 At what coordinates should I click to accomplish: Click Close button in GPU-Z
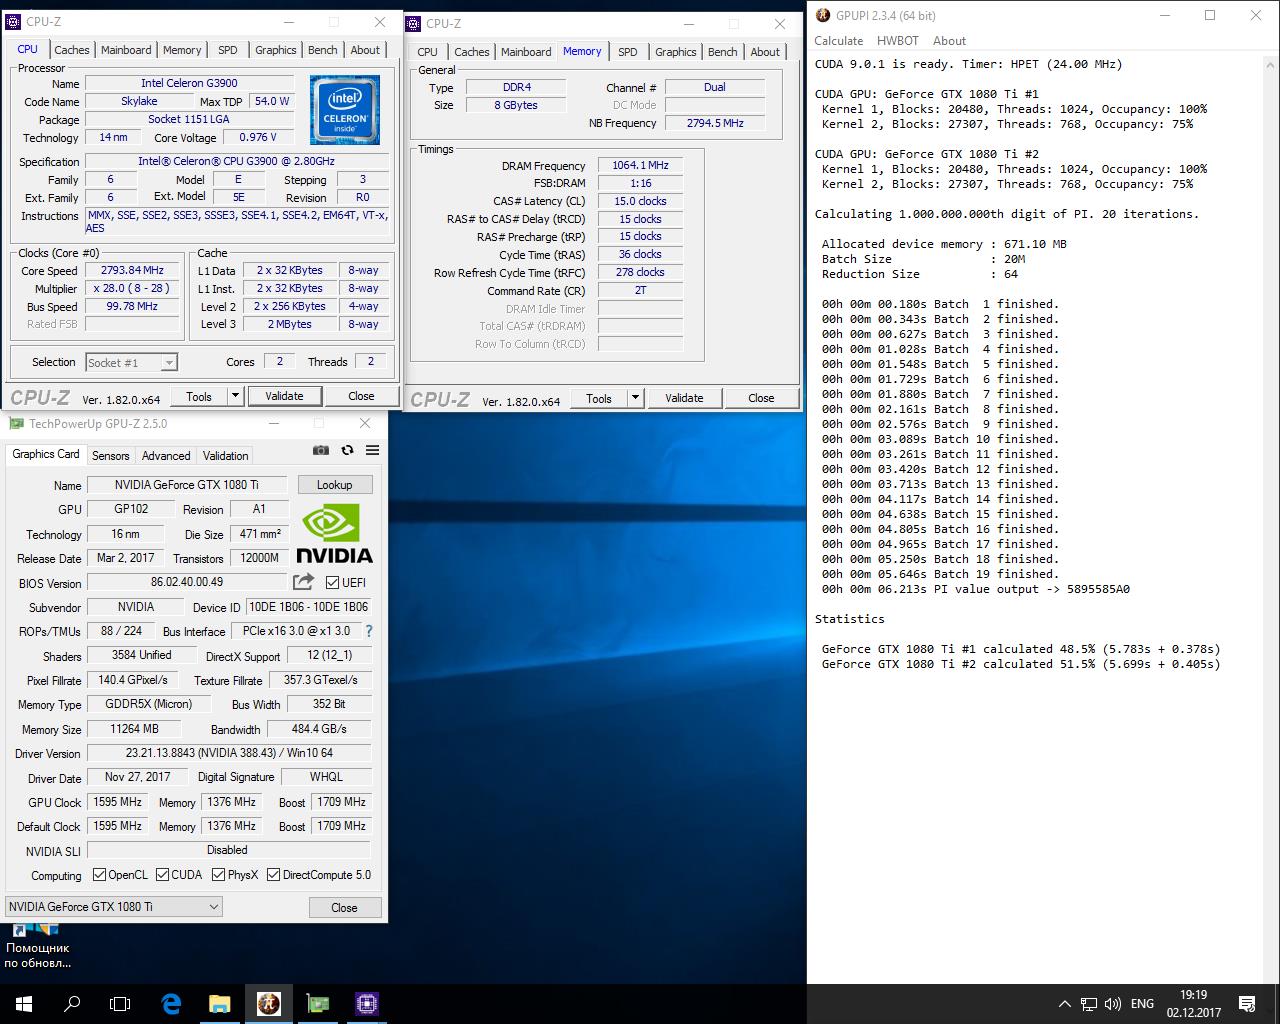tap(344, 908)
